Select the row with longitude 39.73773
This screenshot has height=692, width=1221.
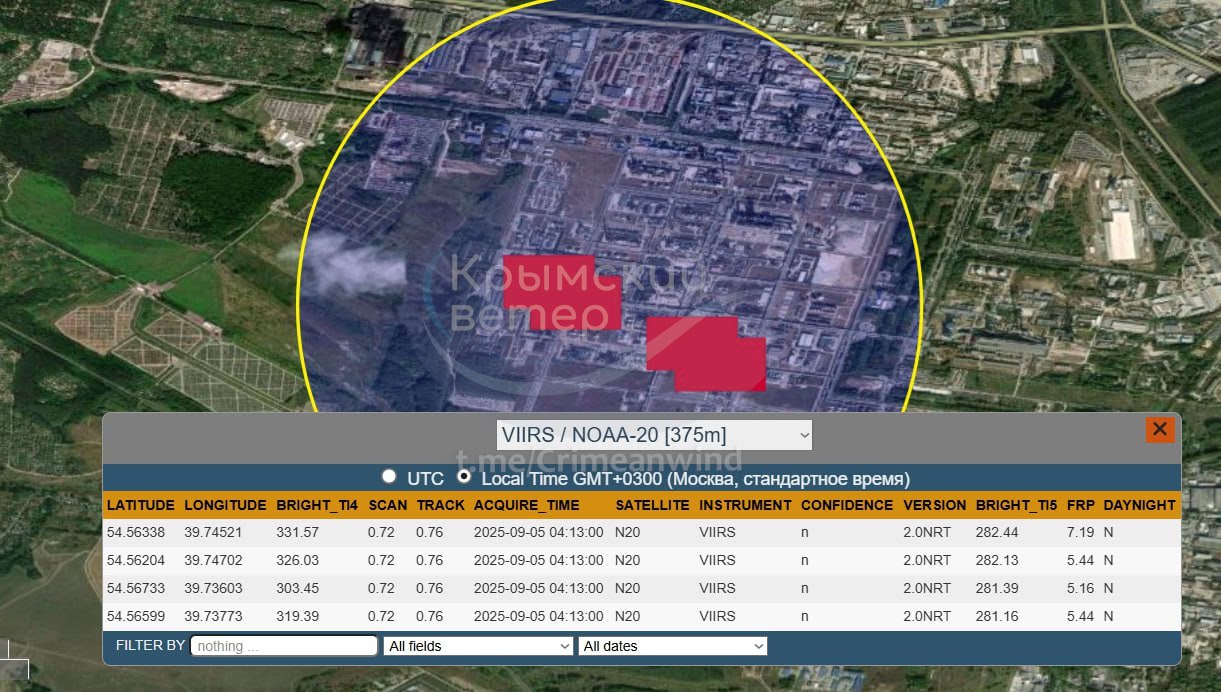[640, 616]
